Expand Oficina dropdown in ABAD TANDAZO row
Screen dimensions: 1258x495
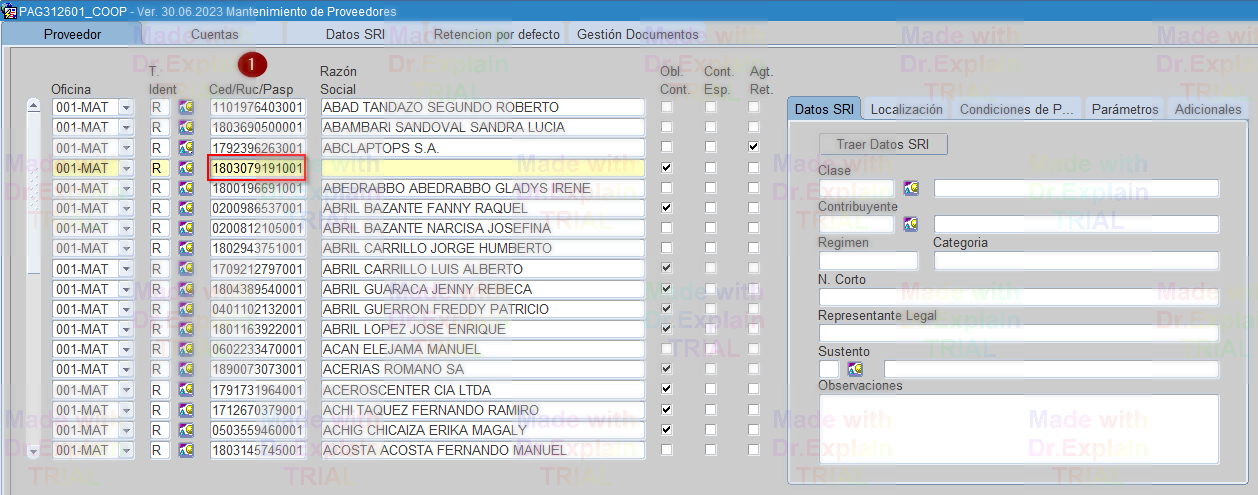coord(126,107)
